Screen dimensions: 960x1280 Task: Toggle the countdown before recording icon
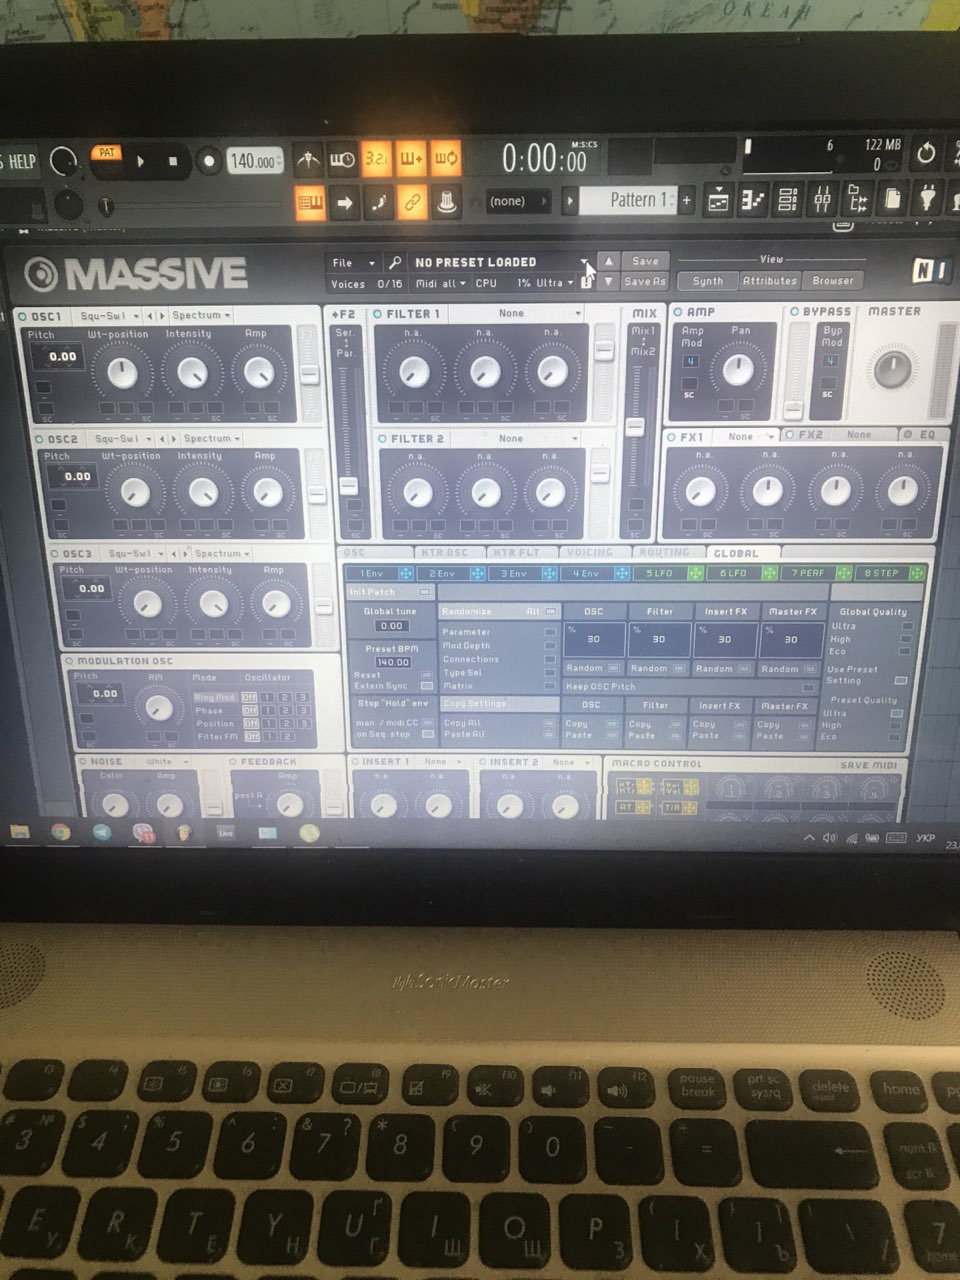(x=377, y=159)
